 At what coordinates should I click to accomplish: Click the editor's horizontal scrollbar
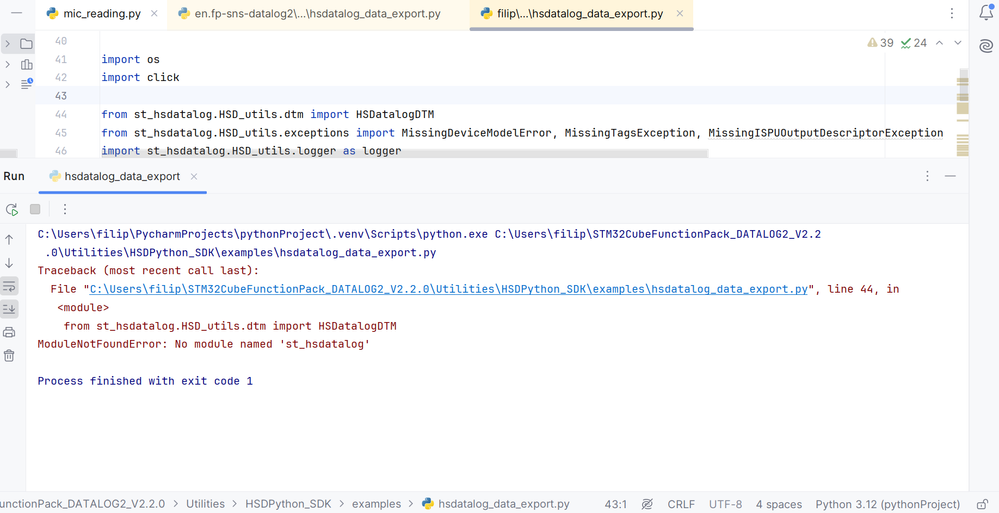coord(400,155)
